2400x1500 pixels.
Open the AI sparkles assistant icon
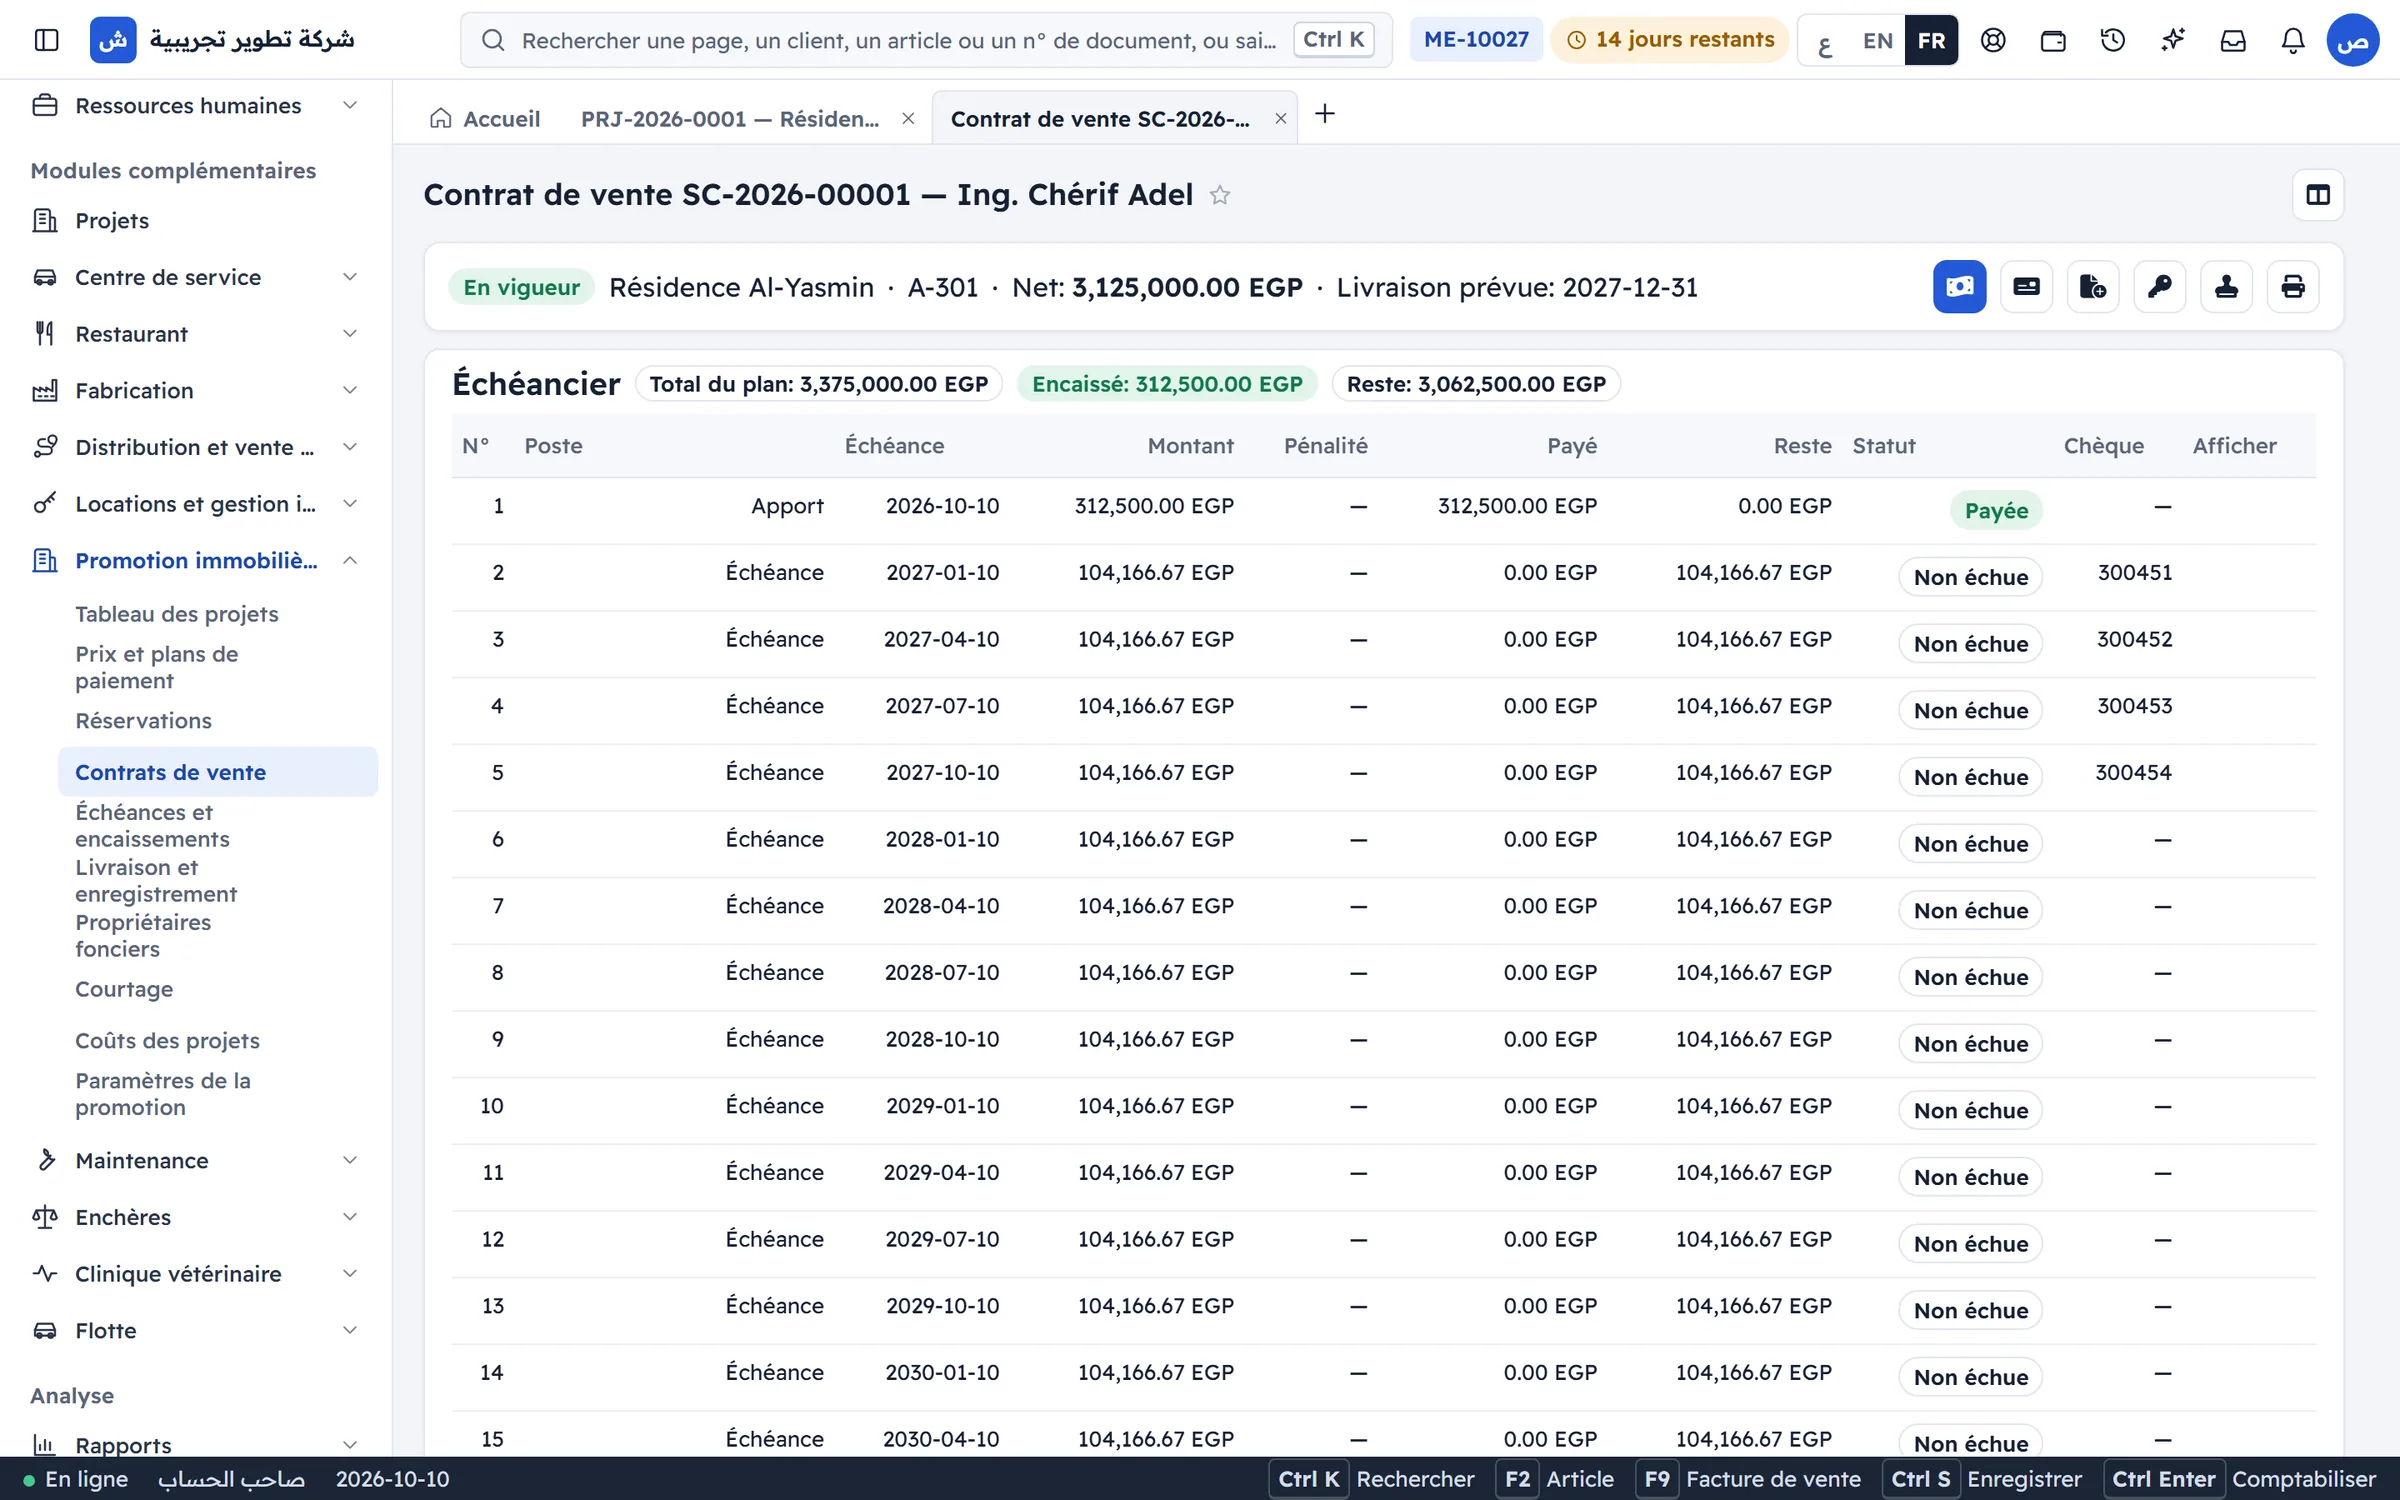pos(2173,40)
